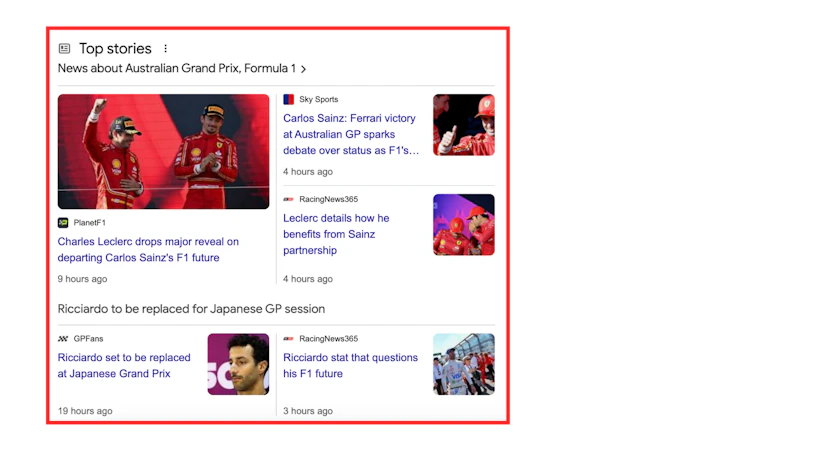Click the Top stories newspaper icon

[65, 48]
